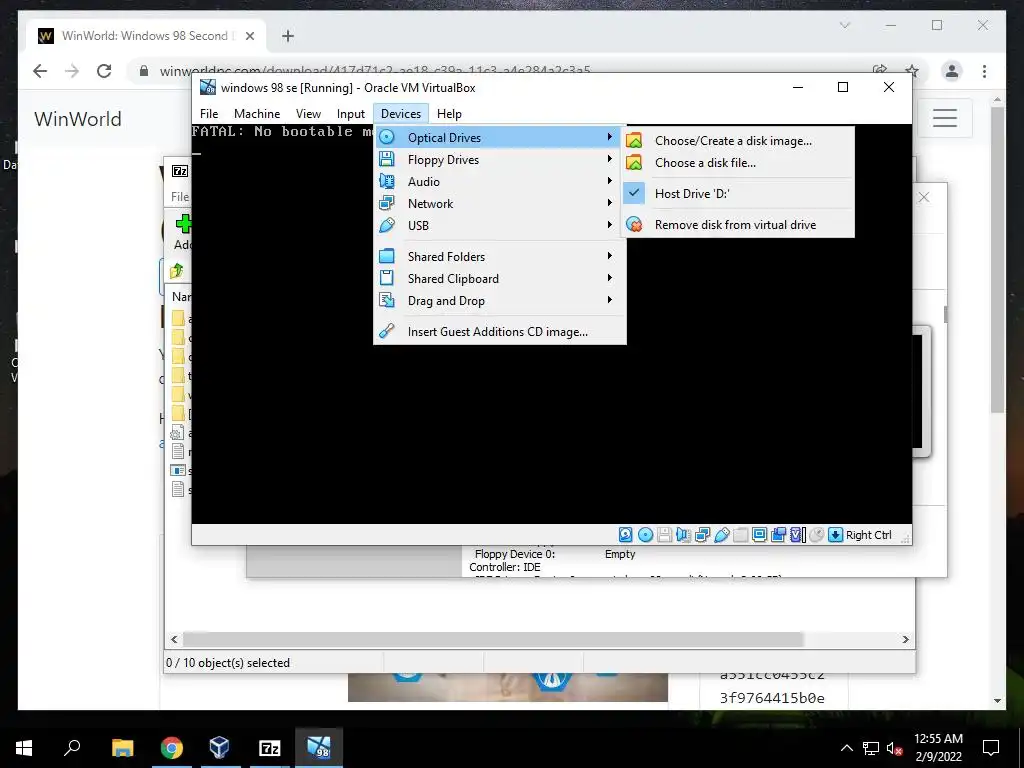The width and height of the screenshot is (1024, 768).
Task: Open the VirtualBox Machine menu
Action: coord(257,114)
